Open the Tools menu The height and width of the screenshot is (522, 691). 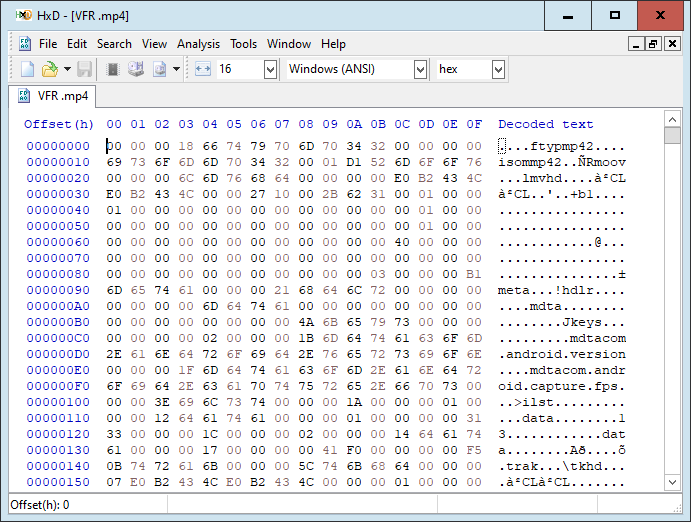(x=243, y=44)
